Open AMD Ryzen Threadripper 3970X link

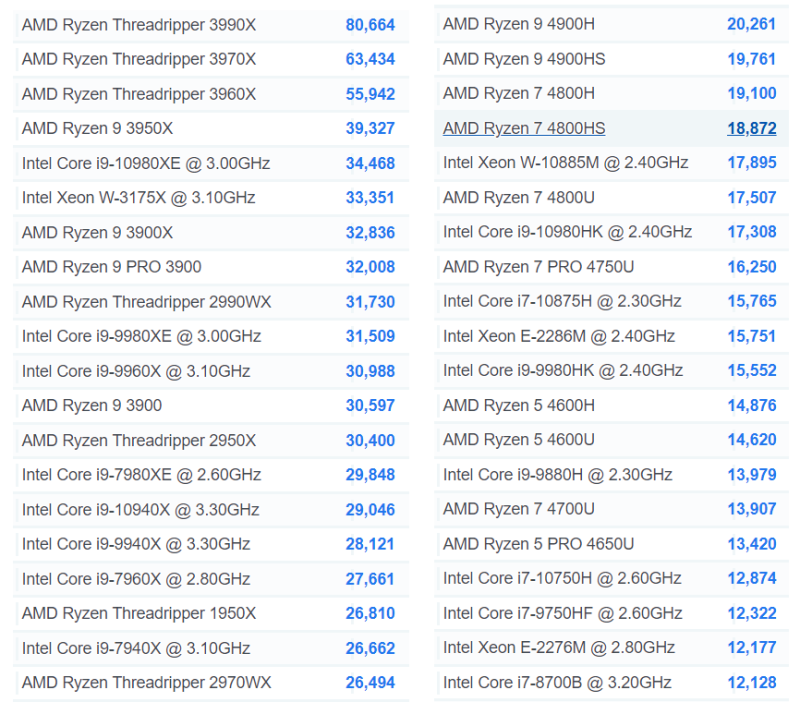click(x=139, y=59)
